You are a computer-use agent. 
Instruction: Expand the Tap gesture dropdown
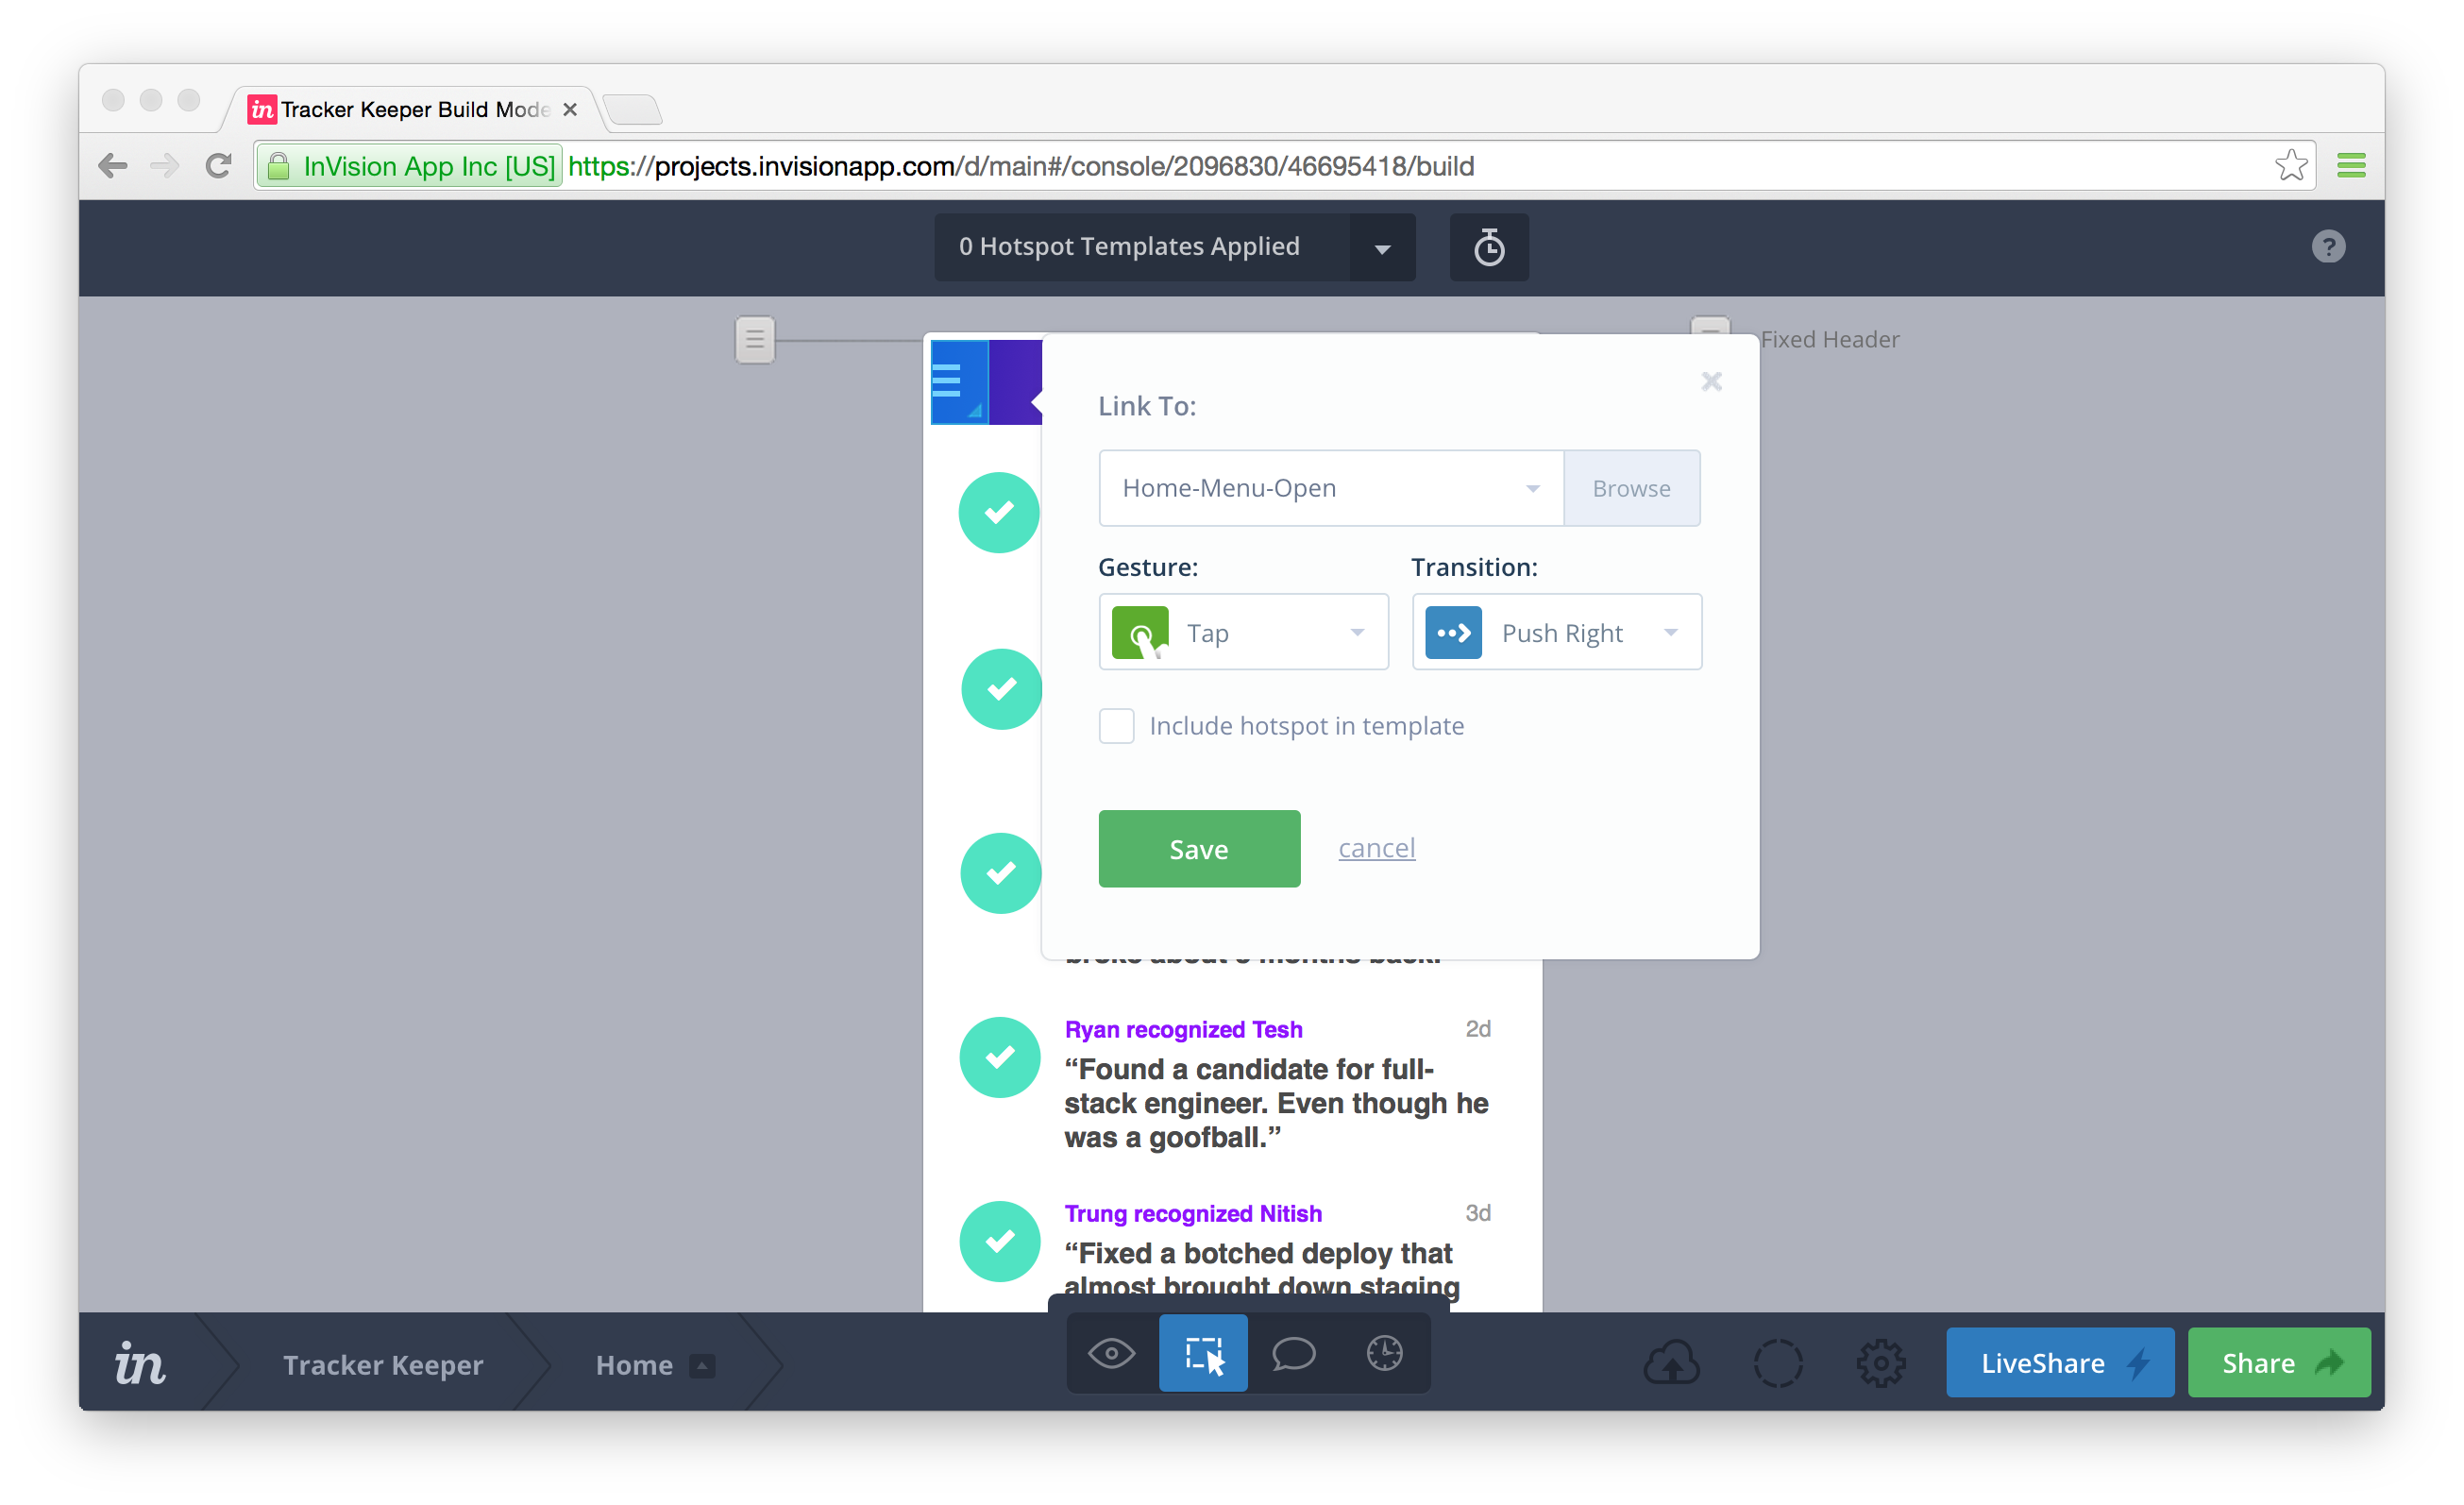click(x=1243, y=632)
